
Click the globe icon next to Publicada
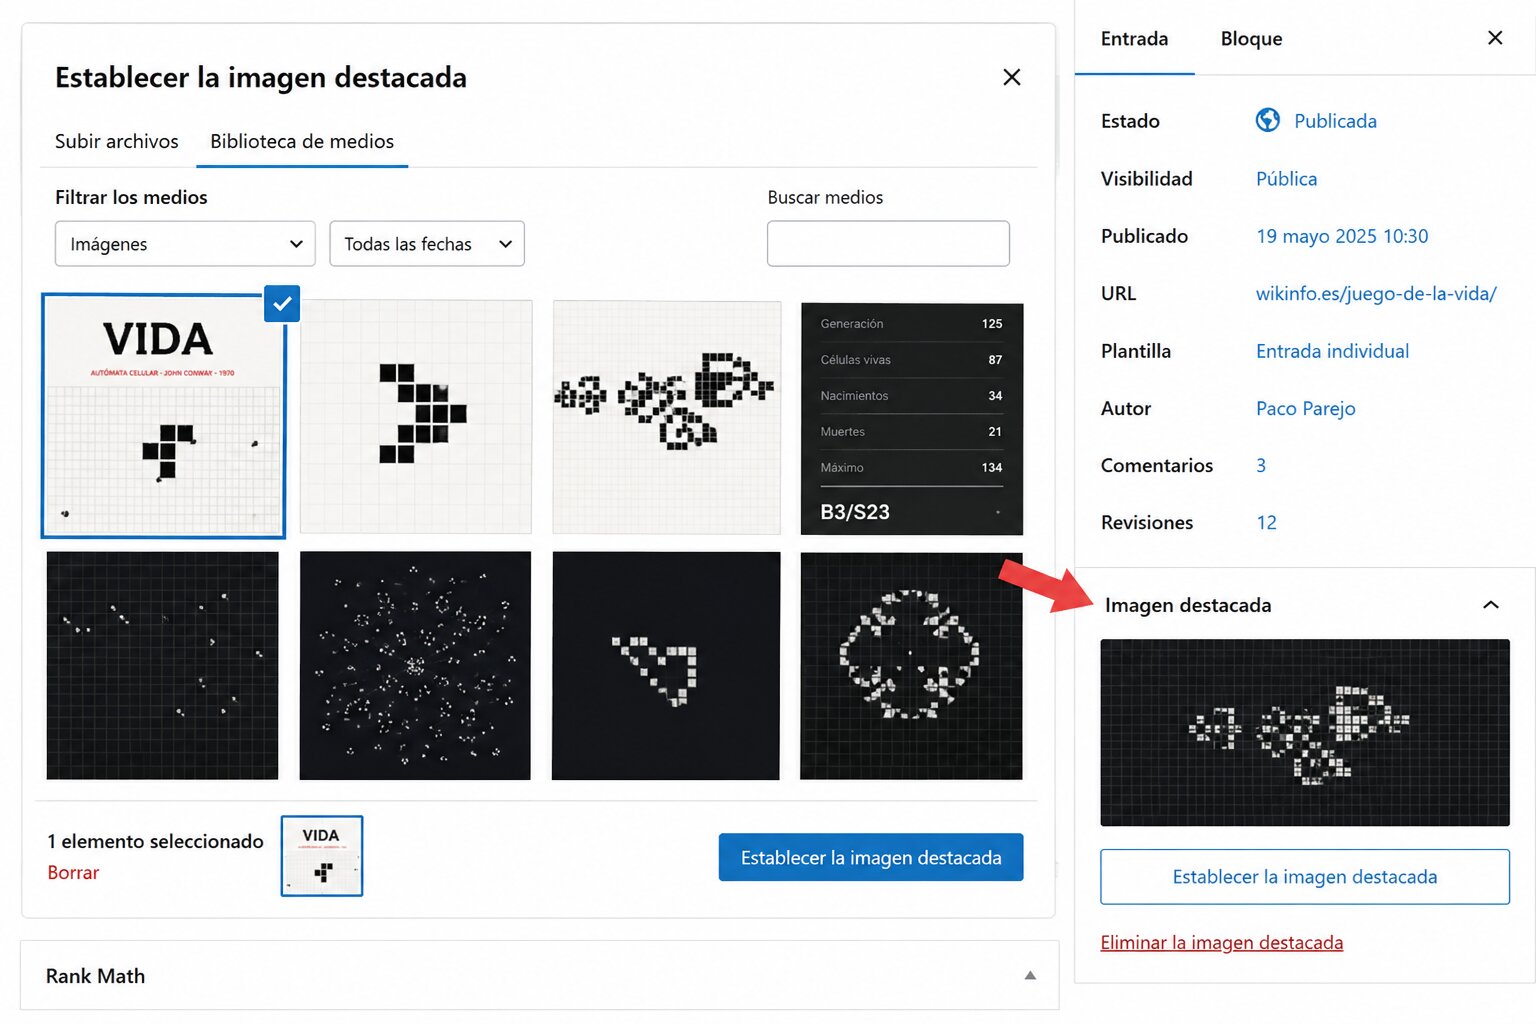click(1268, 120)
